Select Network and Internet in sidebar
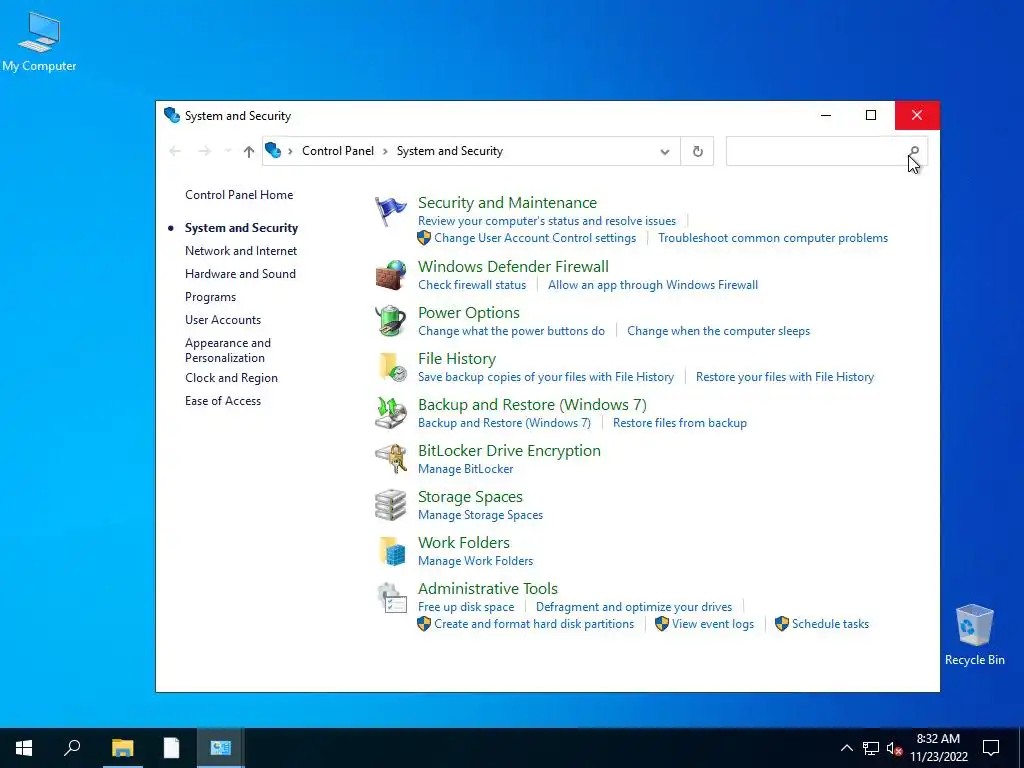1024x768 pixels. point(241,251)
